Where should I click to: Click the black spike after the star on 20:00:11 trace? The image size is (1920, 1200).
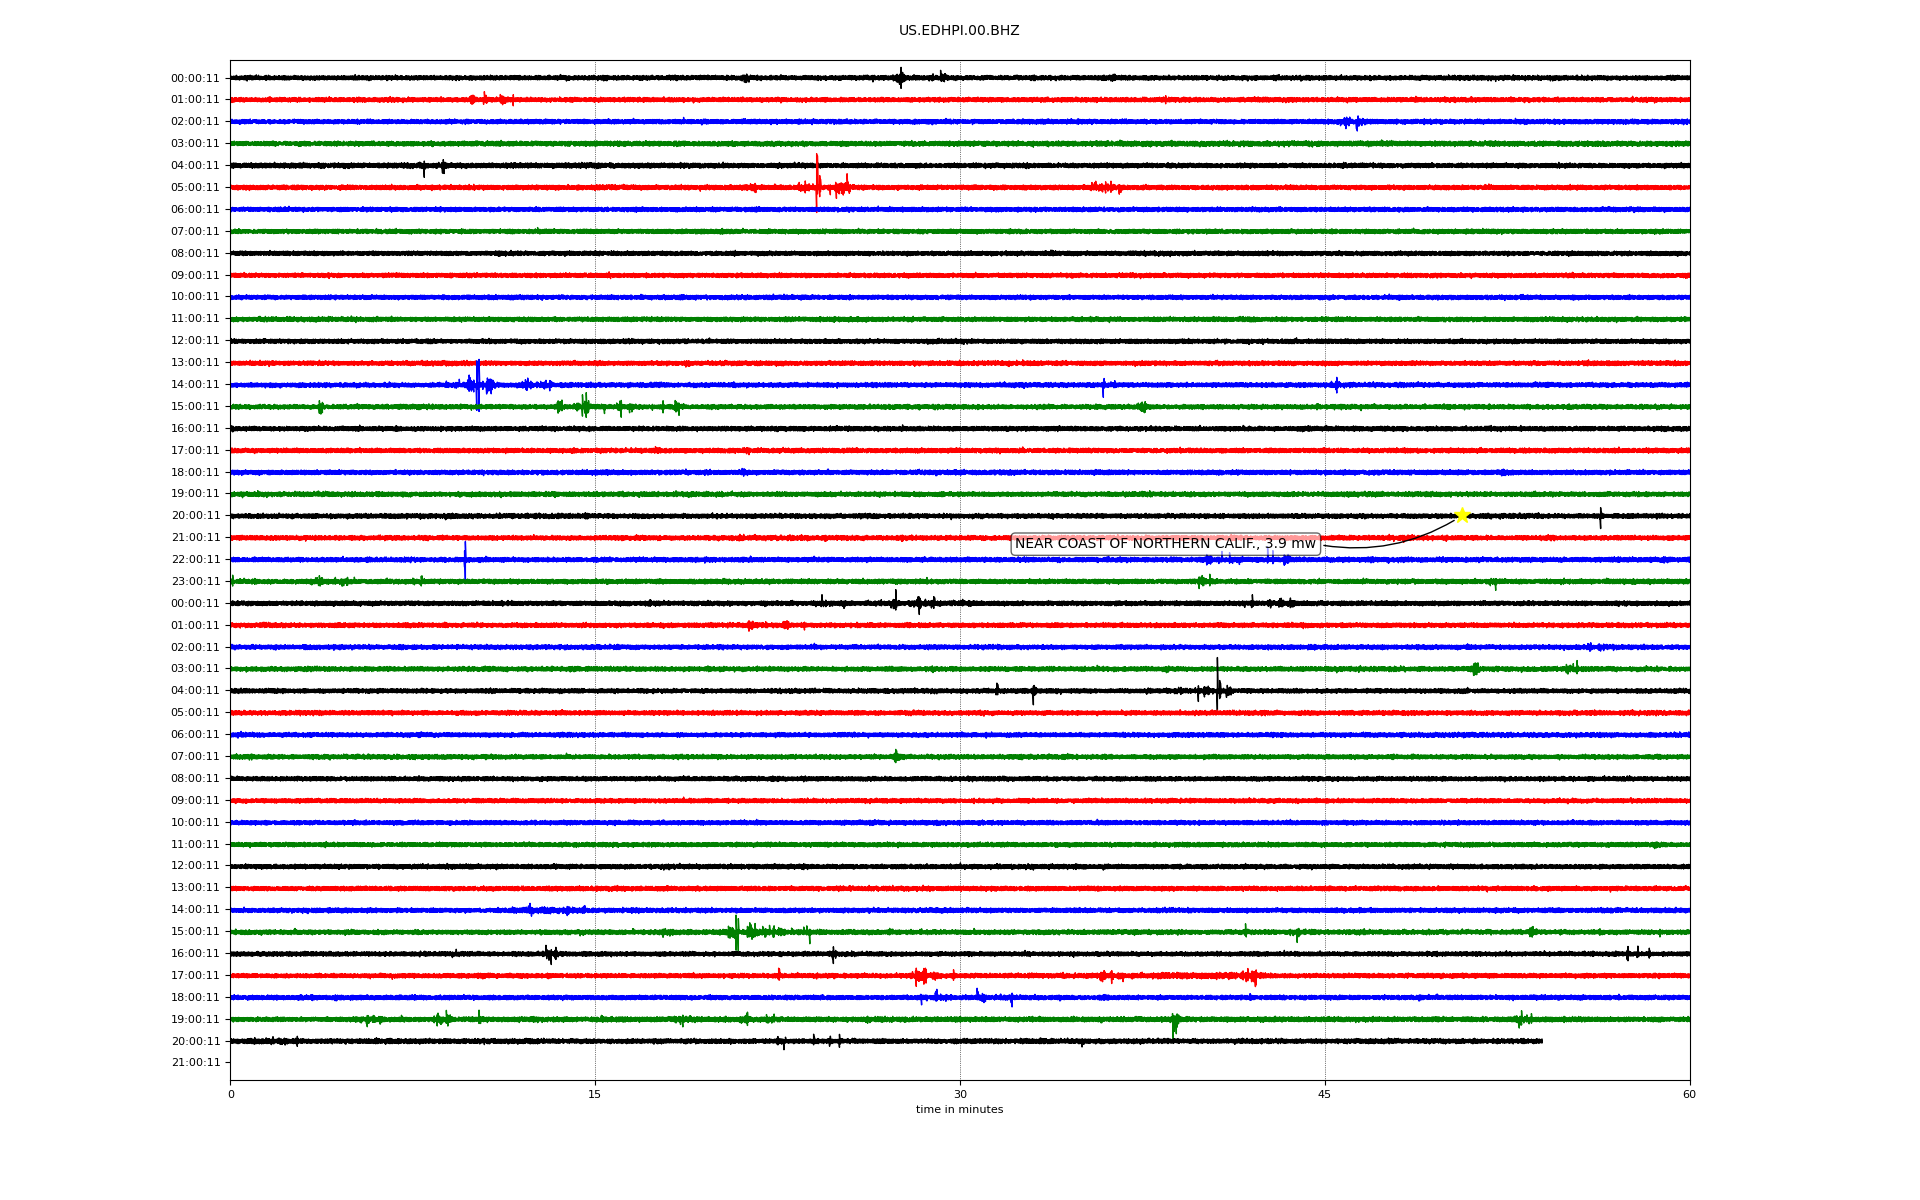(1600, 518)
